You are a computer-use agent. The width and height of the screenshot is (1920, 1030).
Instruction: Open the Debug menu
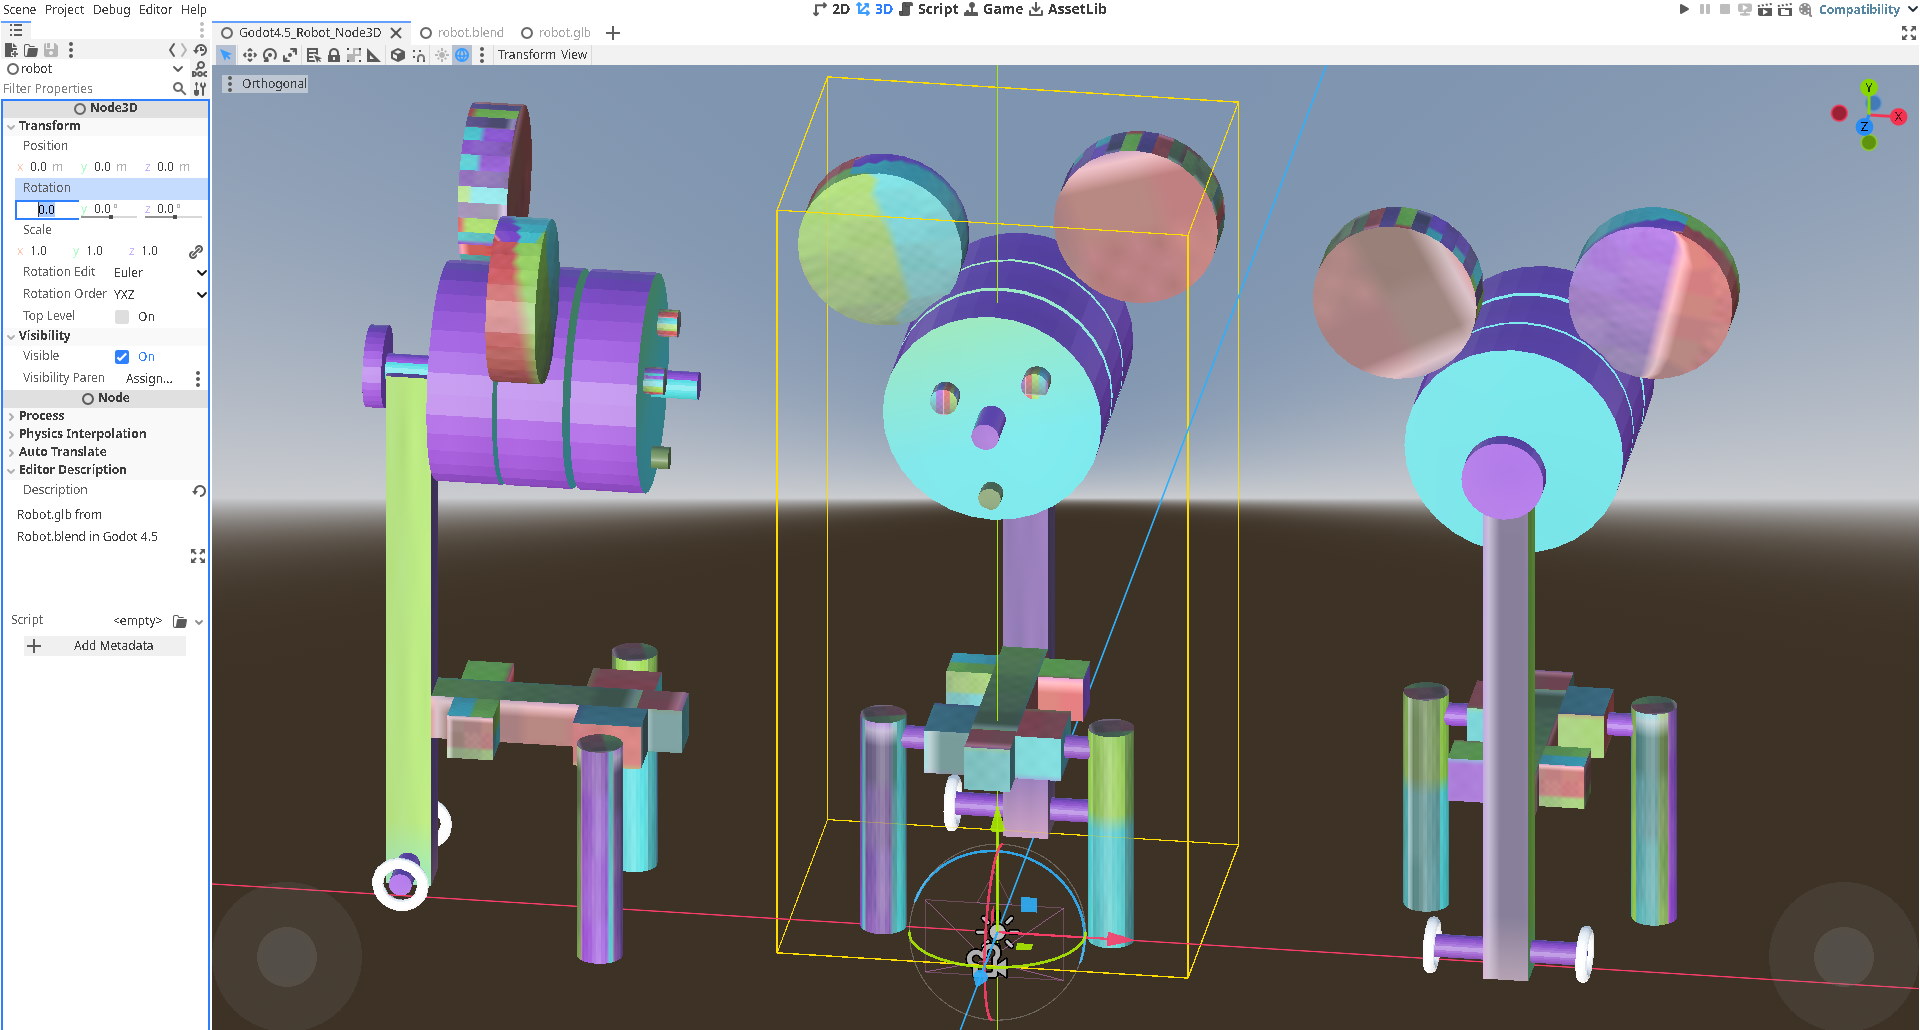111,9
